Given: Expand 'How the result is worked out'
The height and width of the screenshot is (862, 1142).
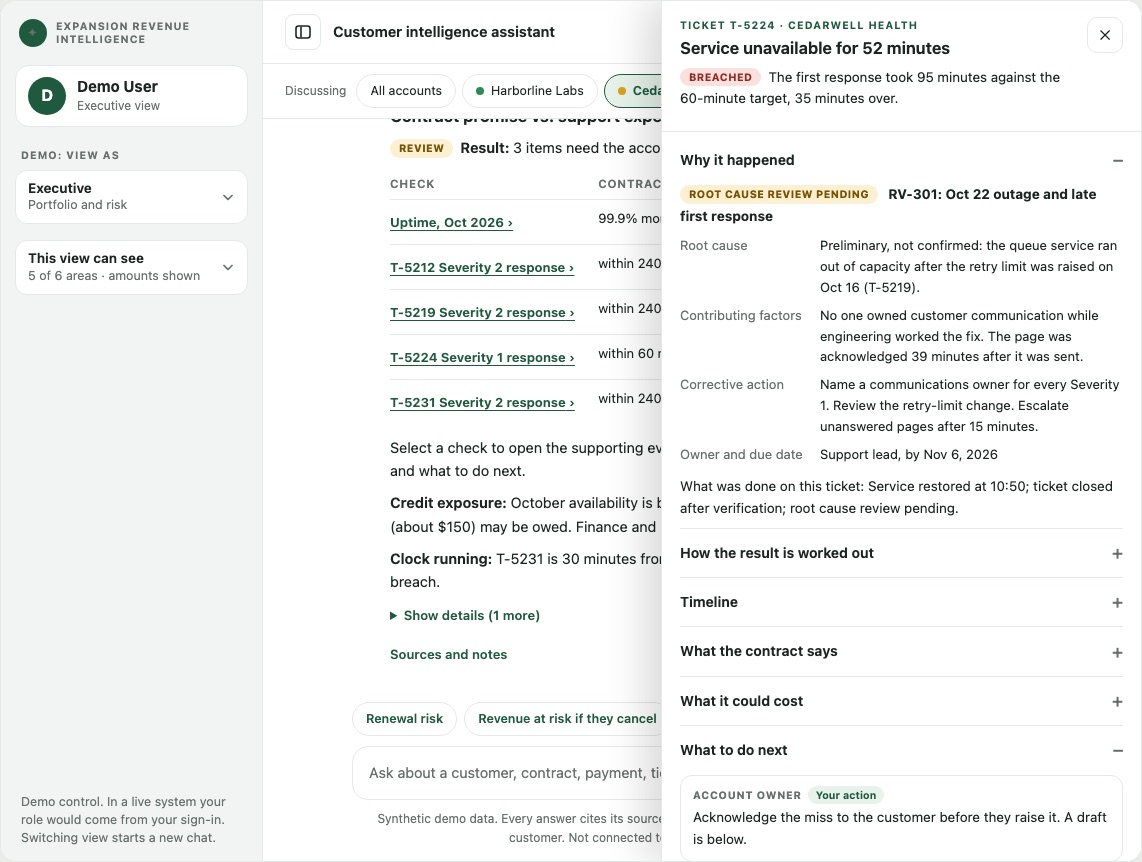Looking at the screenshot, I should (901, 553).
